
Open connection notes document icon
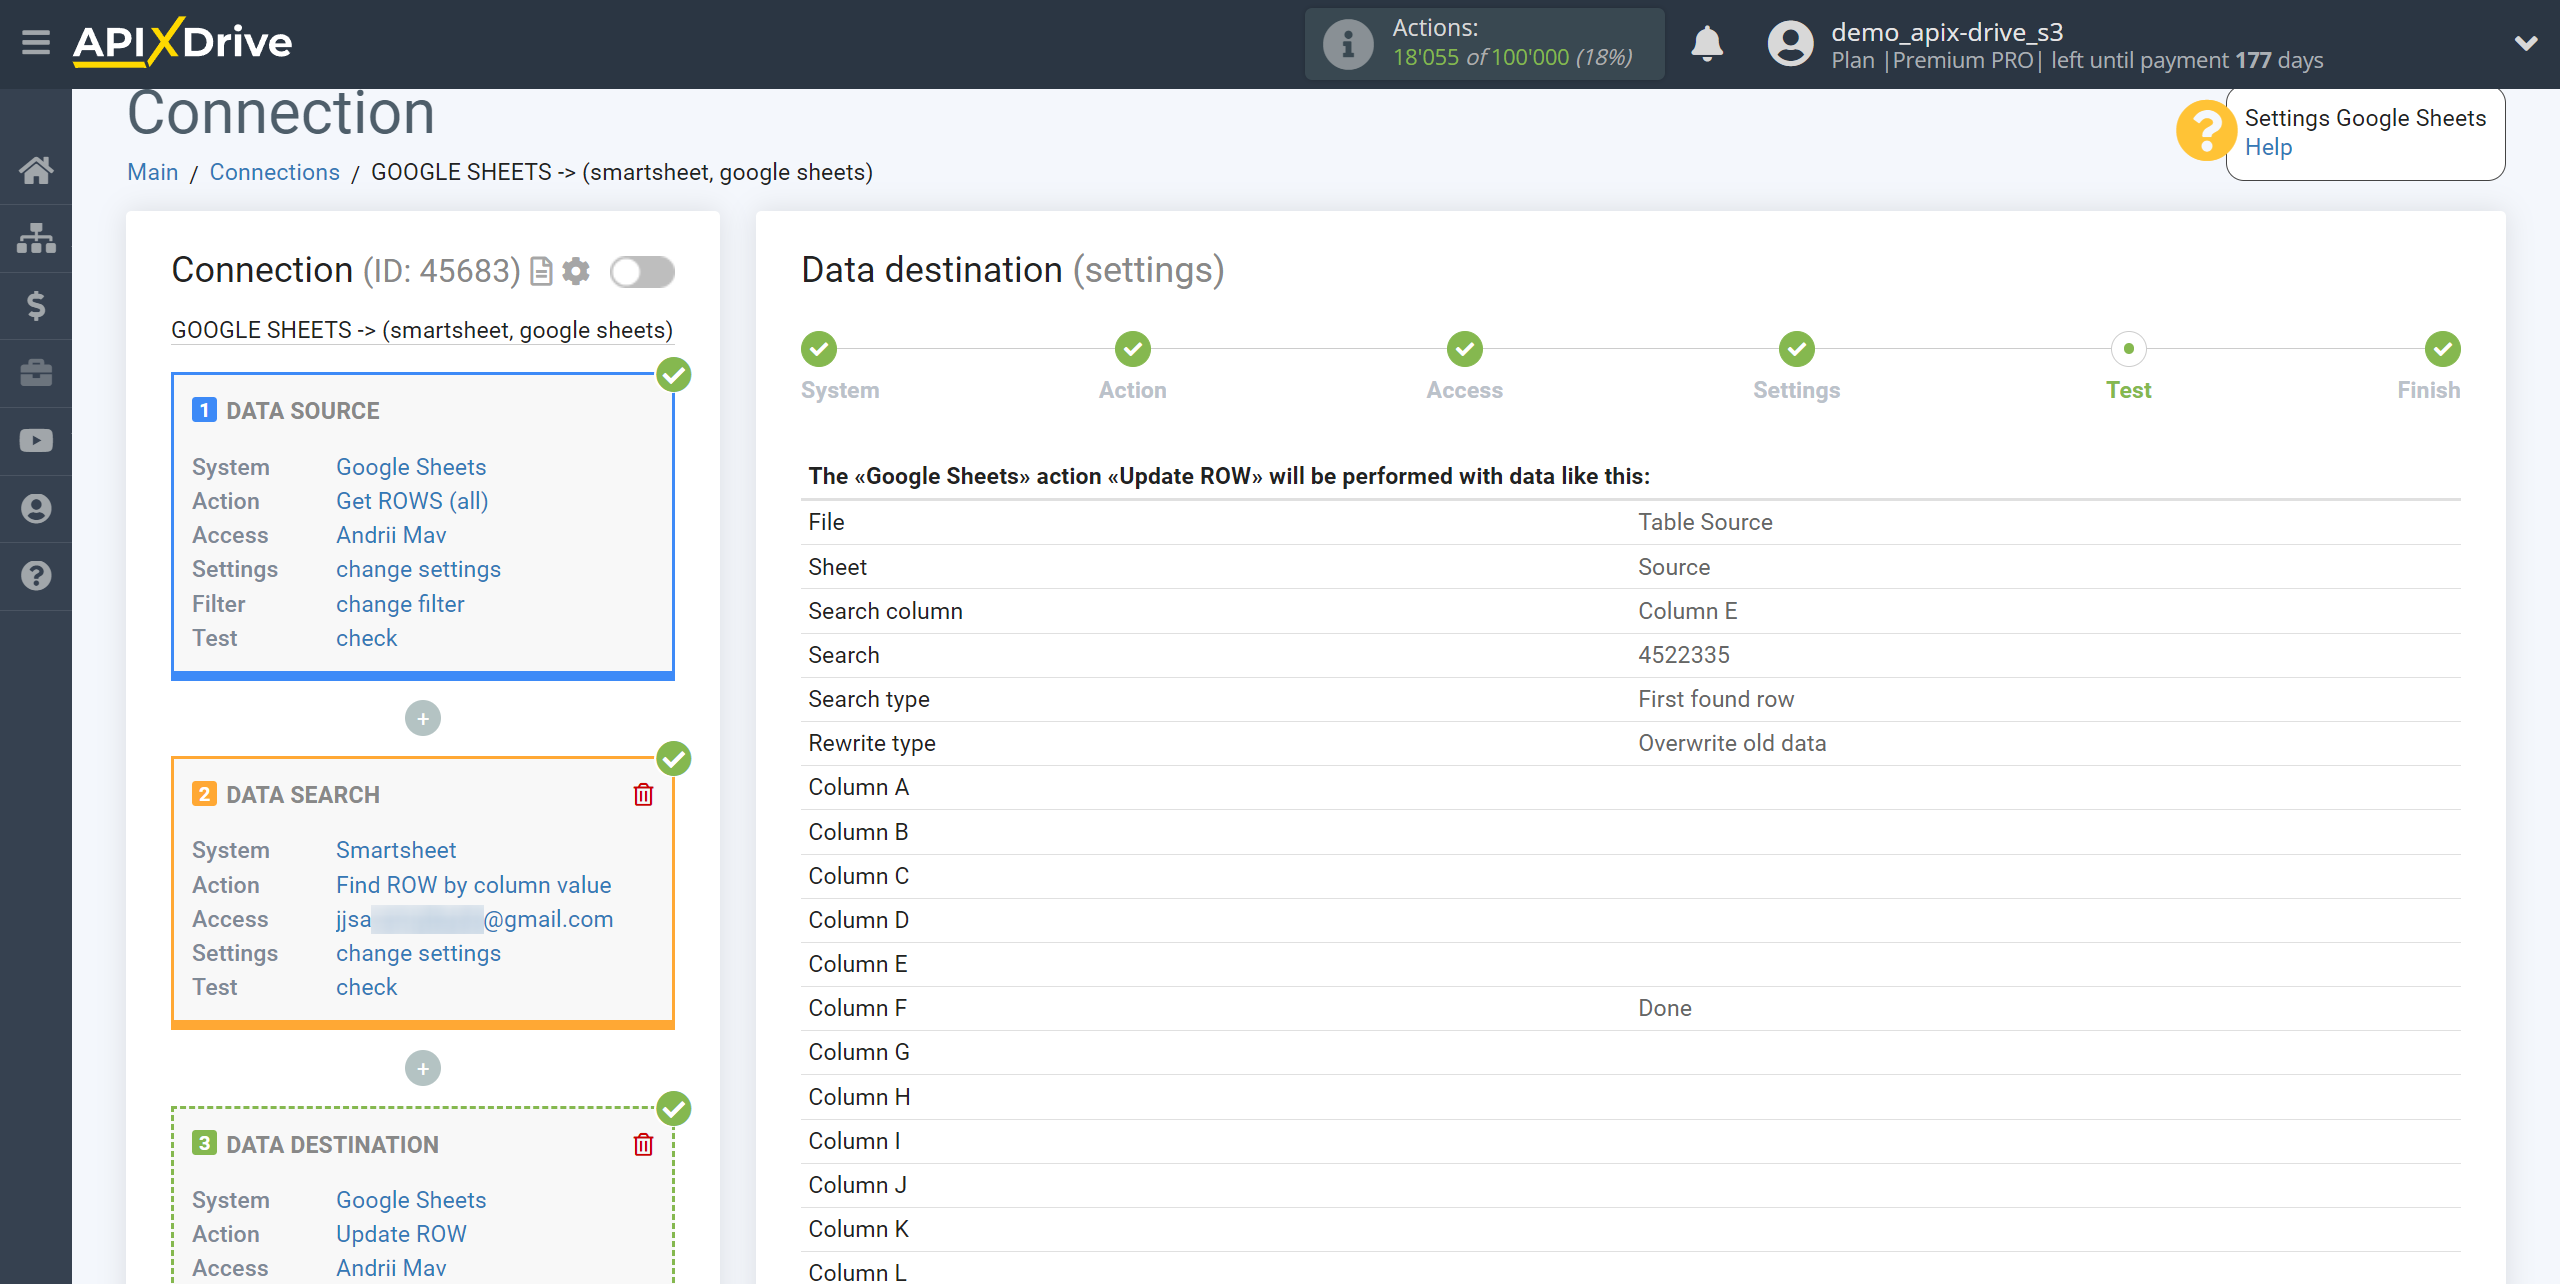click(541, 271)
